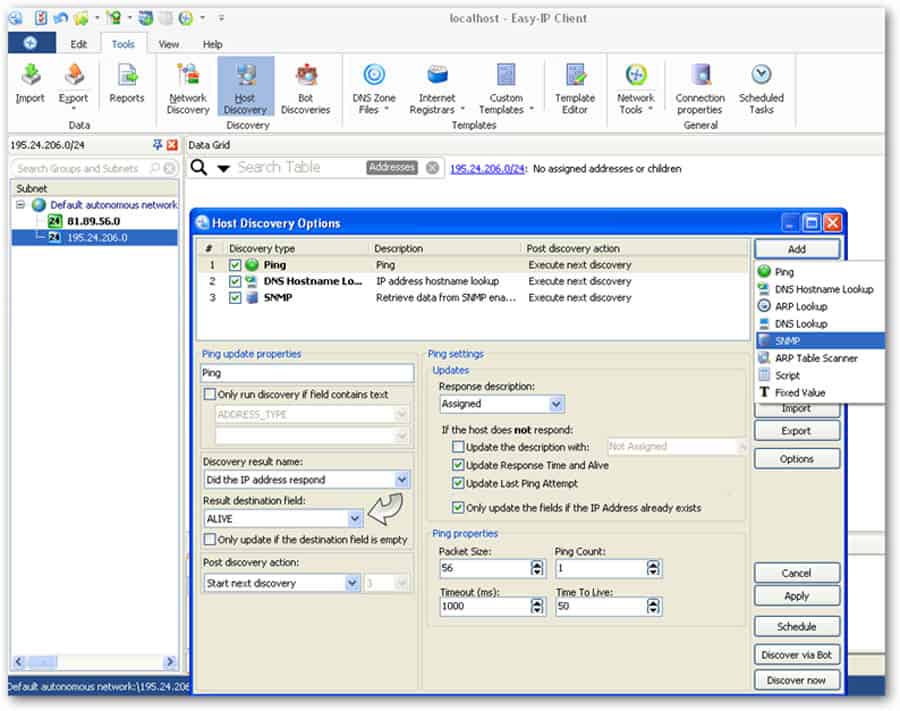Adjust the Ping Count spinner
The height and width of the screenshot is (711, 900).
click(x=653, y=568)
